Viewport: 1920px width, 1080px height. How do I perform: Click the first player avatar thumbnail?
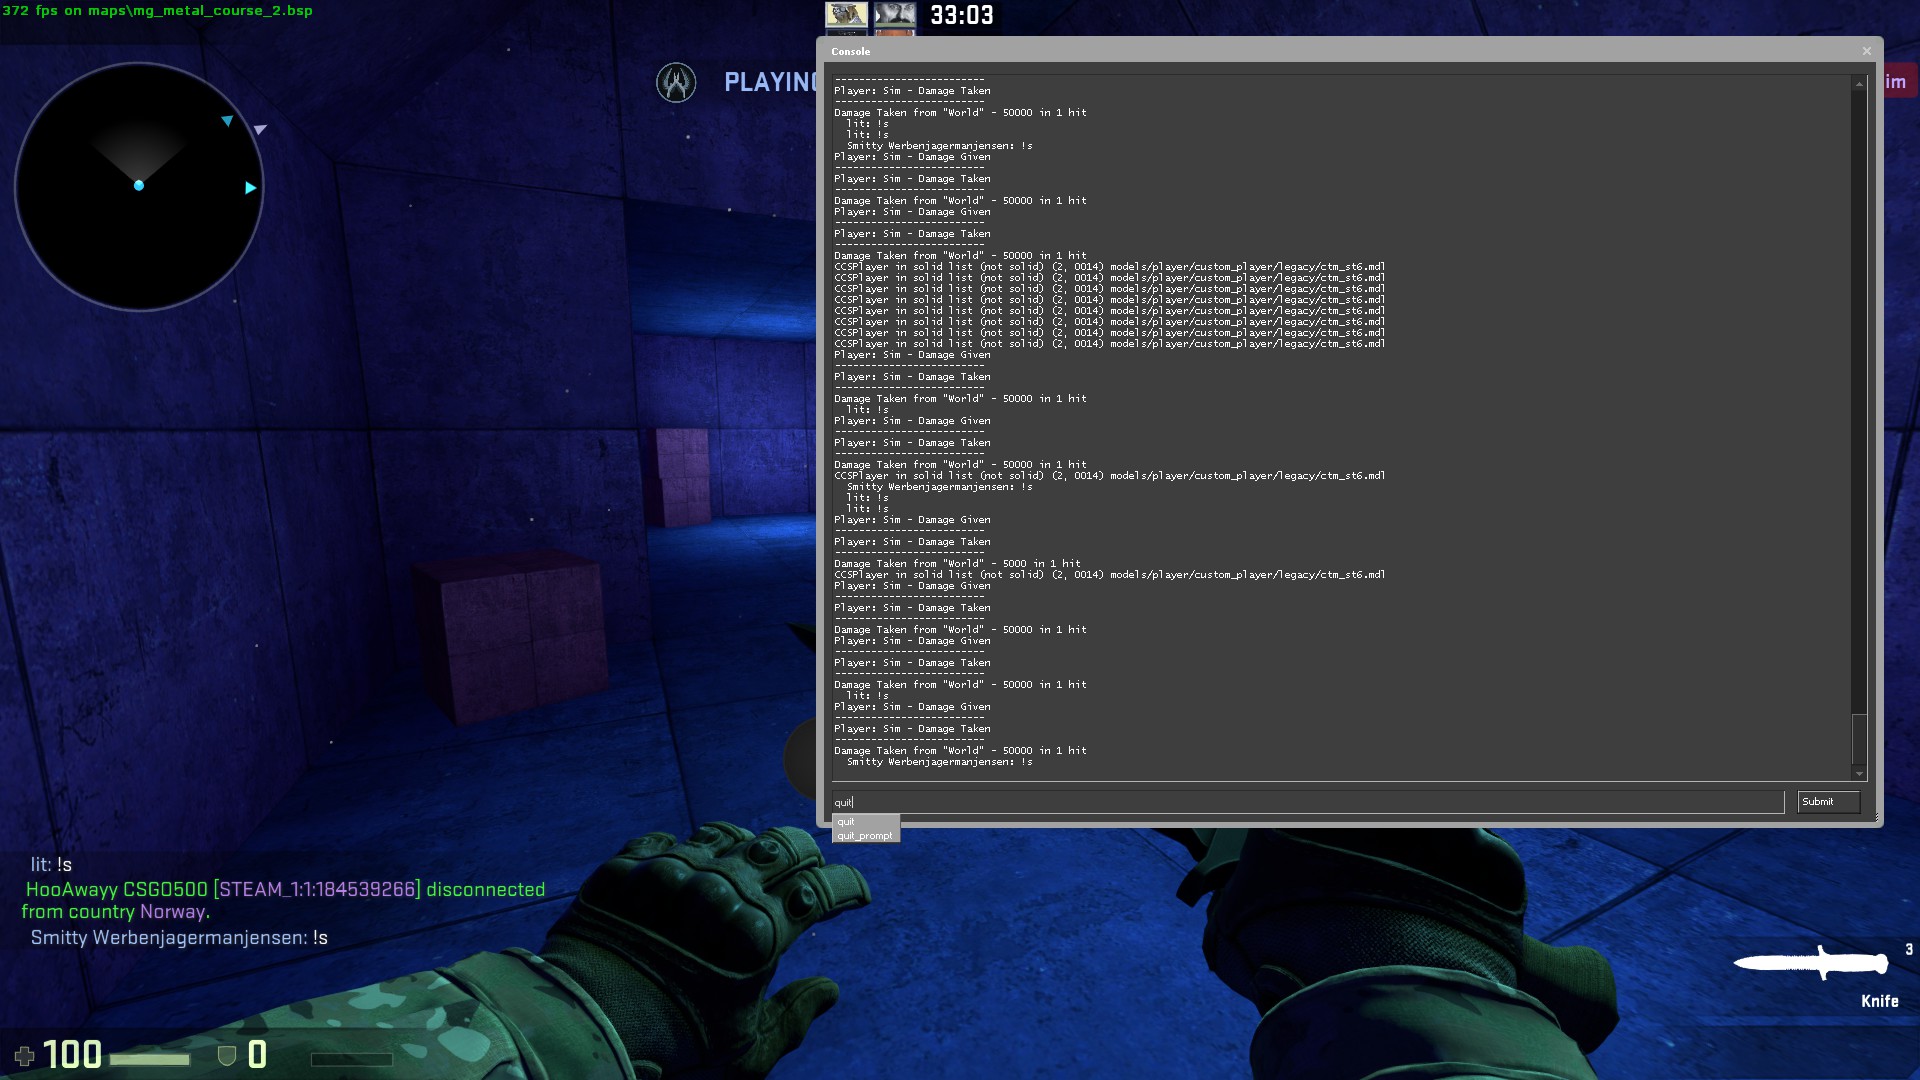click(846, 14)
